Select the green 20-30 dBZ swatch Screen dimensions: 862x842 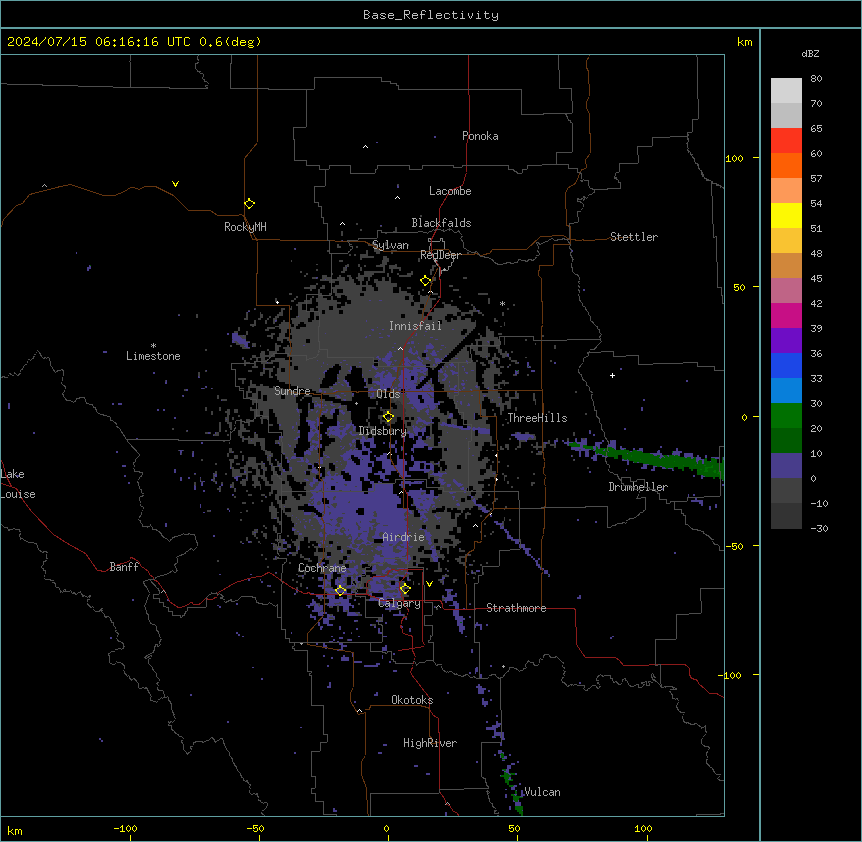[786, 416]
